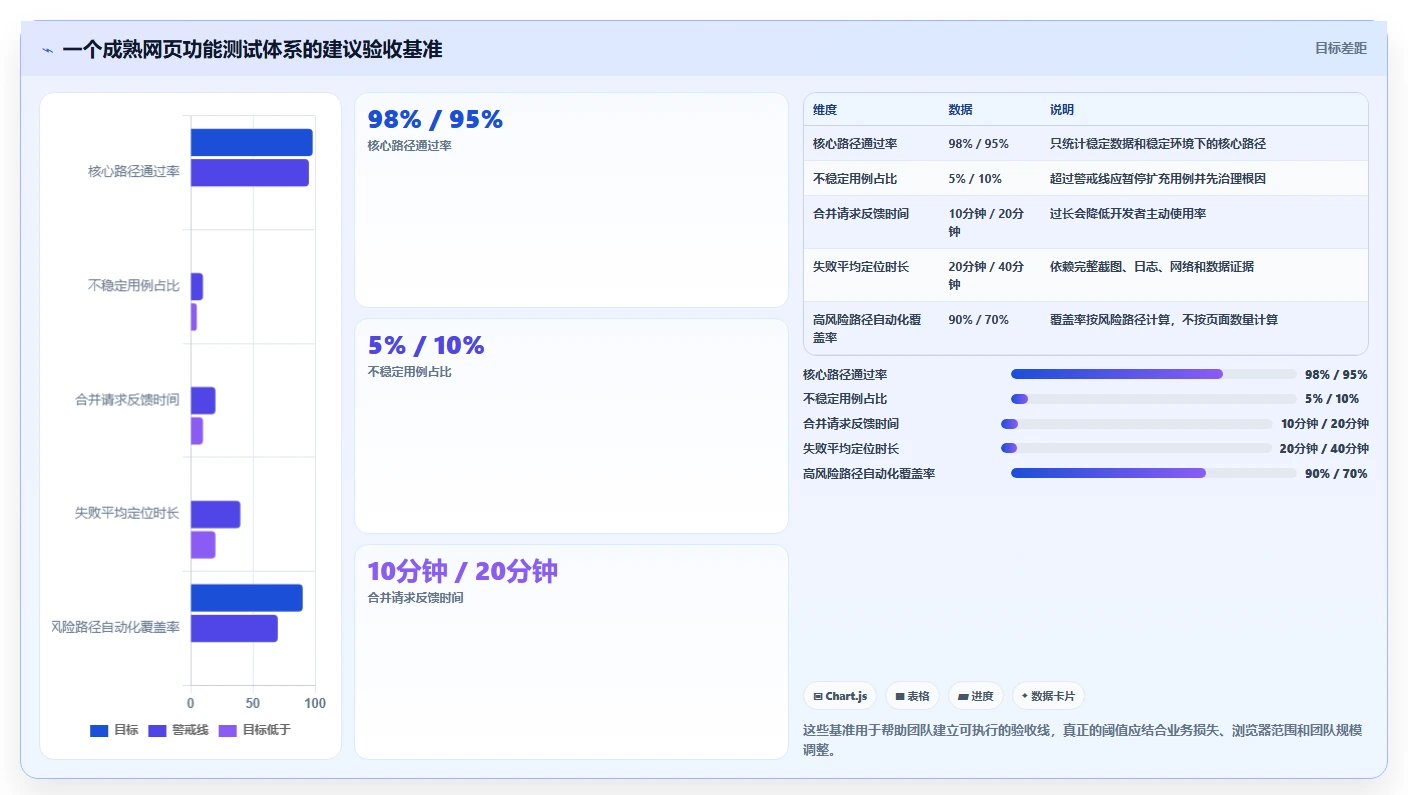Click 高风险路径自动化覆盖率 in the table
The image size is (1408, 795).
click(x=867, y=328)
